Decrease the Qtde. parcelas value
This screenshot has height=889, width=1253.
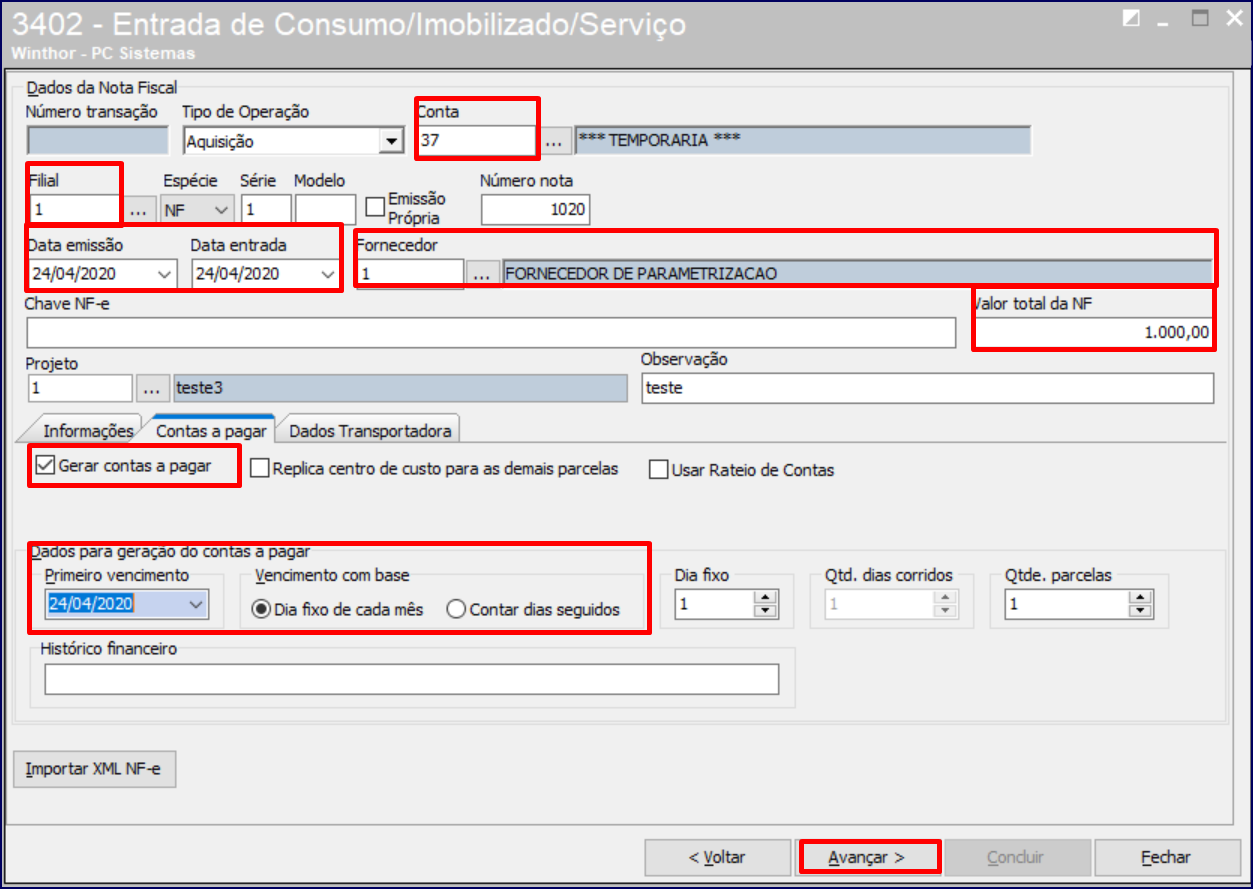pos(1139,611)
